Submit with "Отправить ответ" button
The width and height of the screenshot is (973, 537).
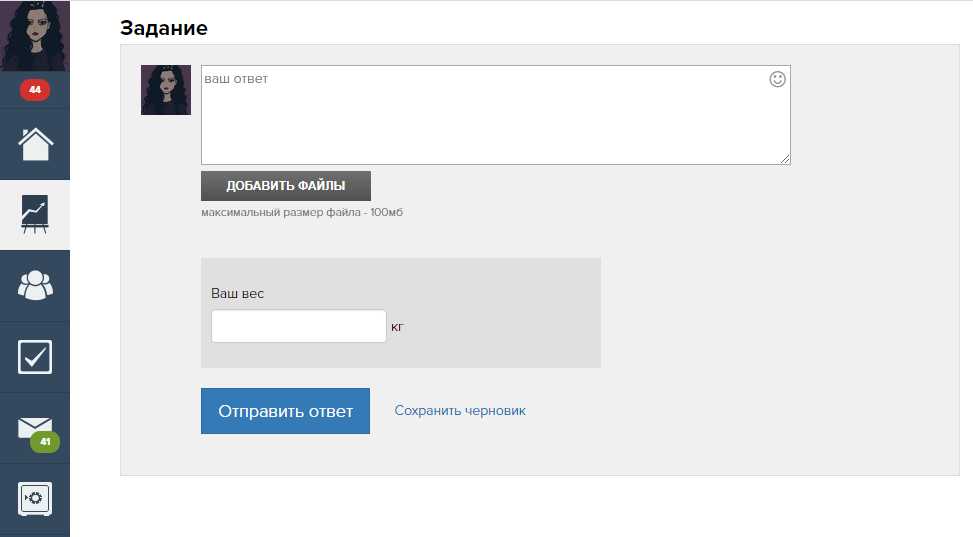285,411
